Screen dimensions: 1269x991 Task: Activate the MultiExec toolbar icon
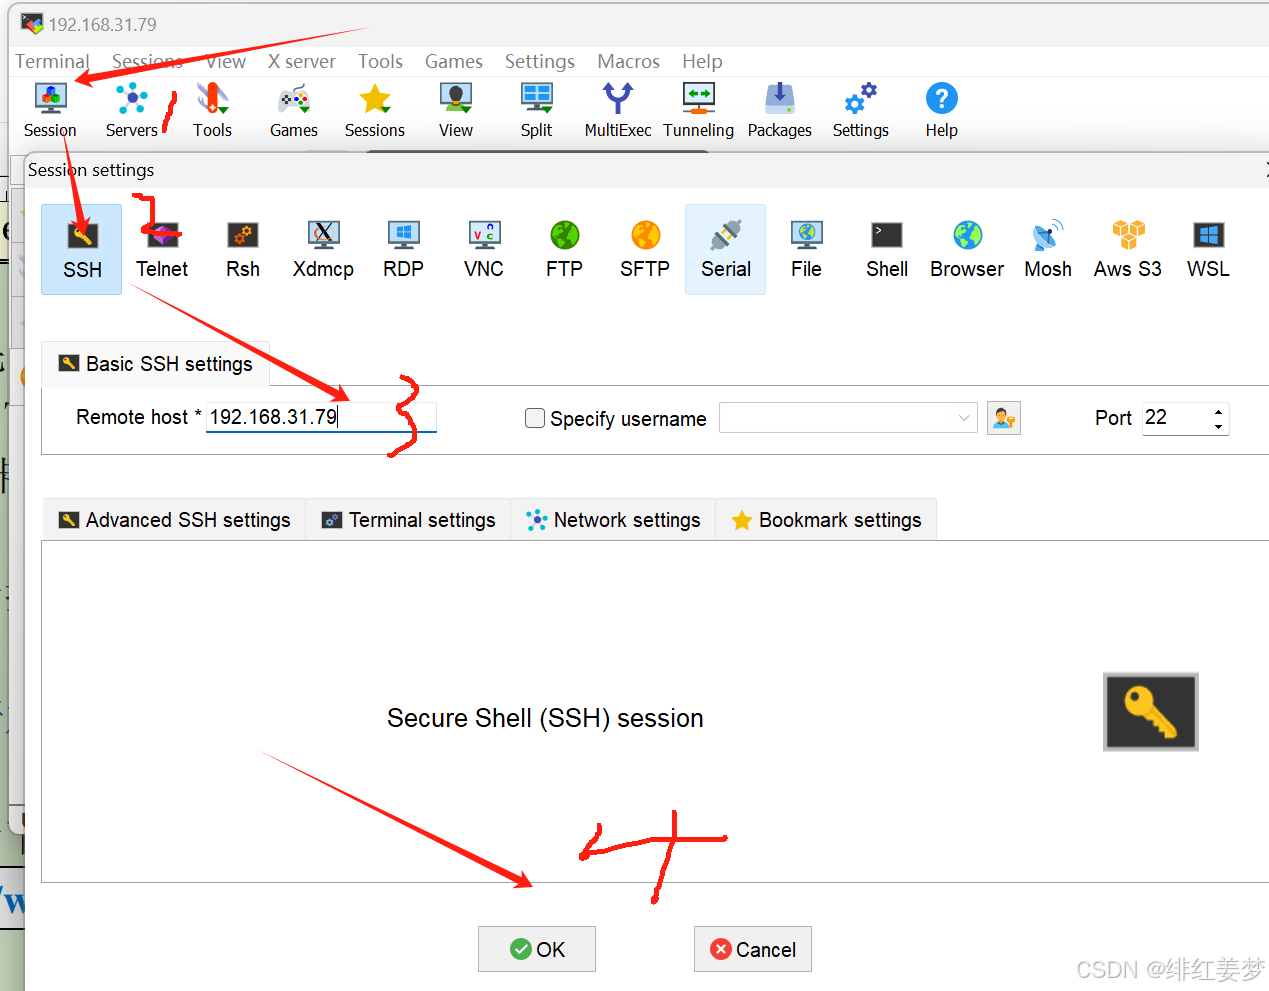click(618, 110)
